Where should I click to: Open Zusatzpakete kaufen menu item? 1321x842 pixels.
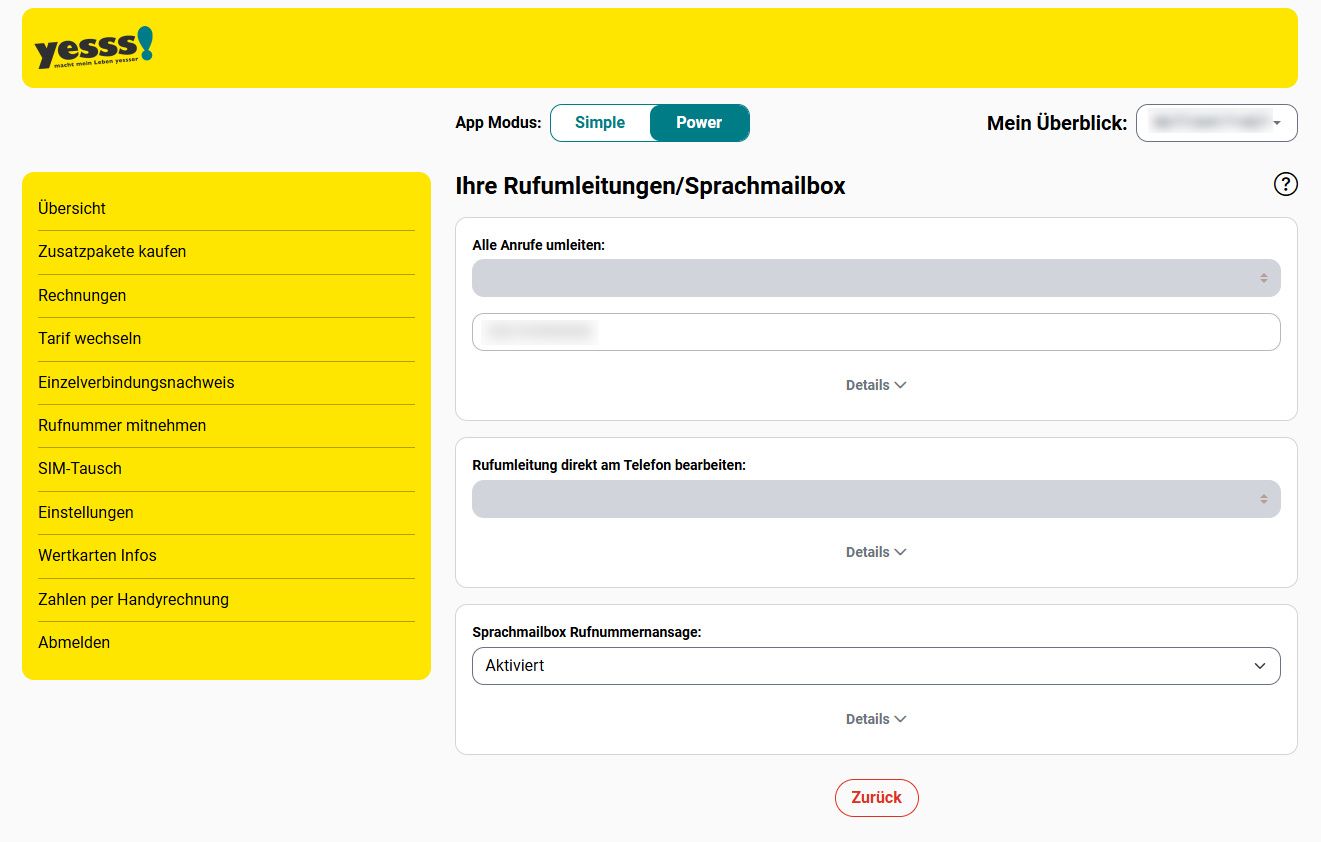112,252
